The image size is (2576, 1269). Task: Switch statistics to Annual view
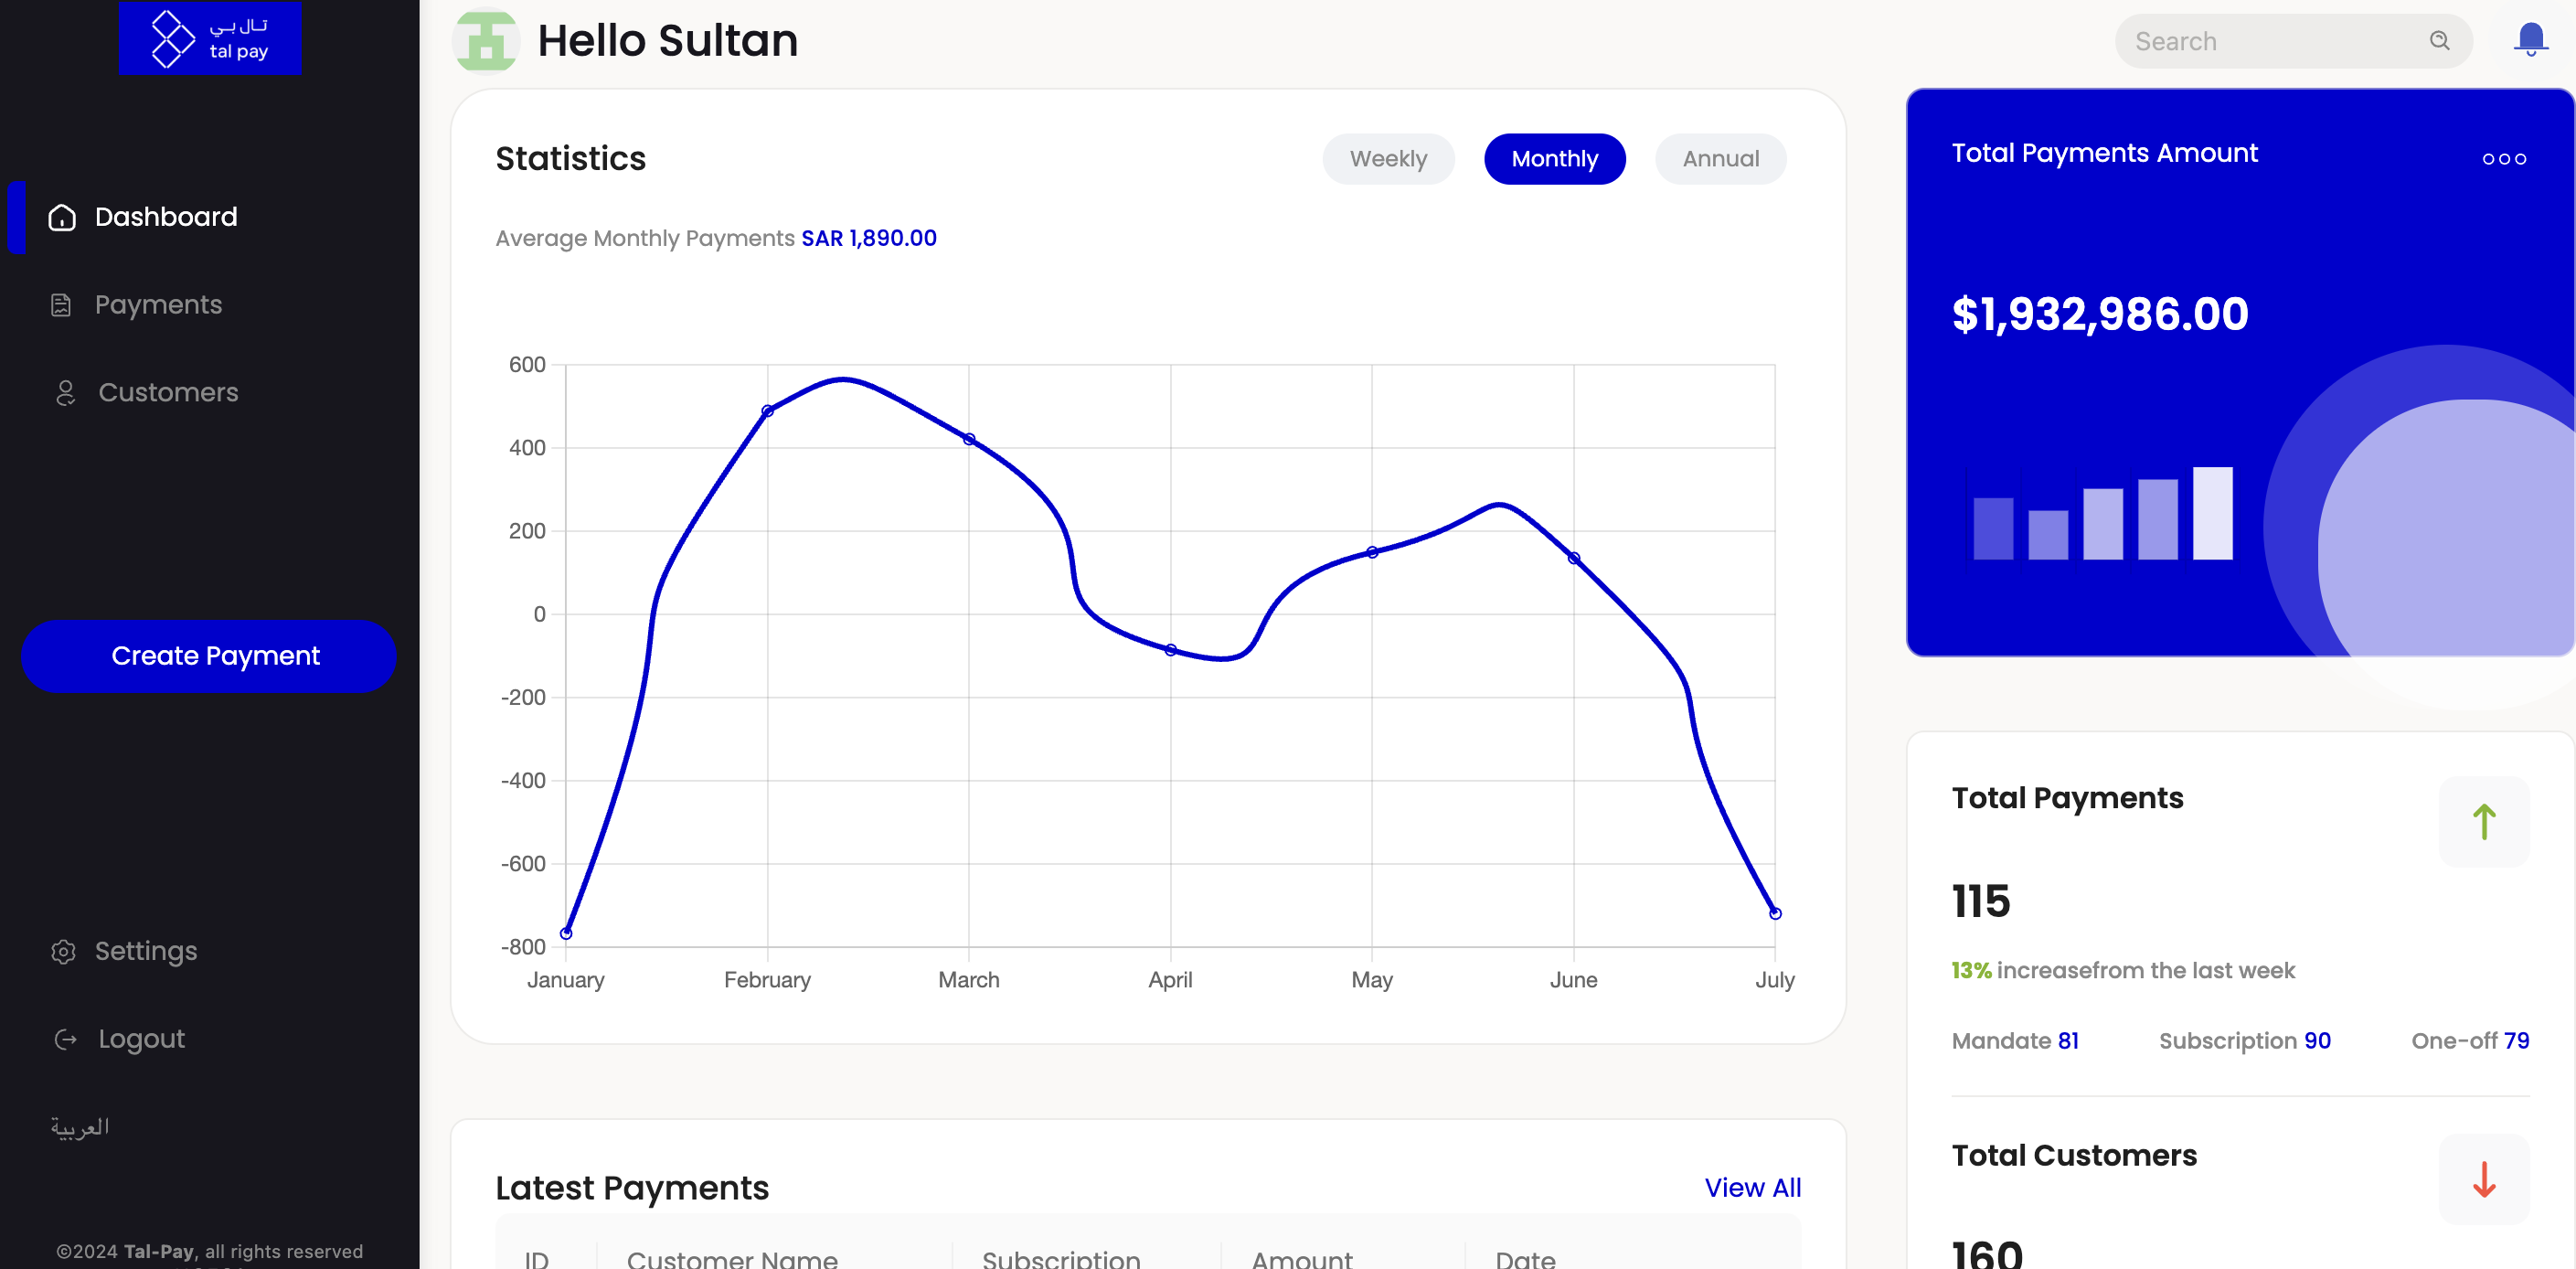coord(1720,159)
